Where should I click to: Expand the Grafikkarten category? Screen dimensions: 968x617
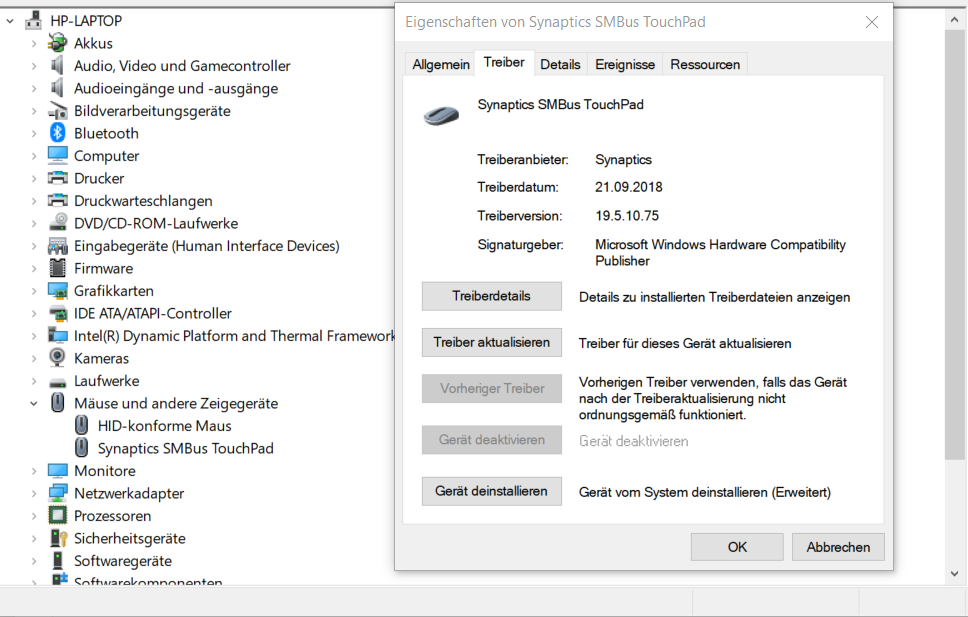click(x=34, y=291)
